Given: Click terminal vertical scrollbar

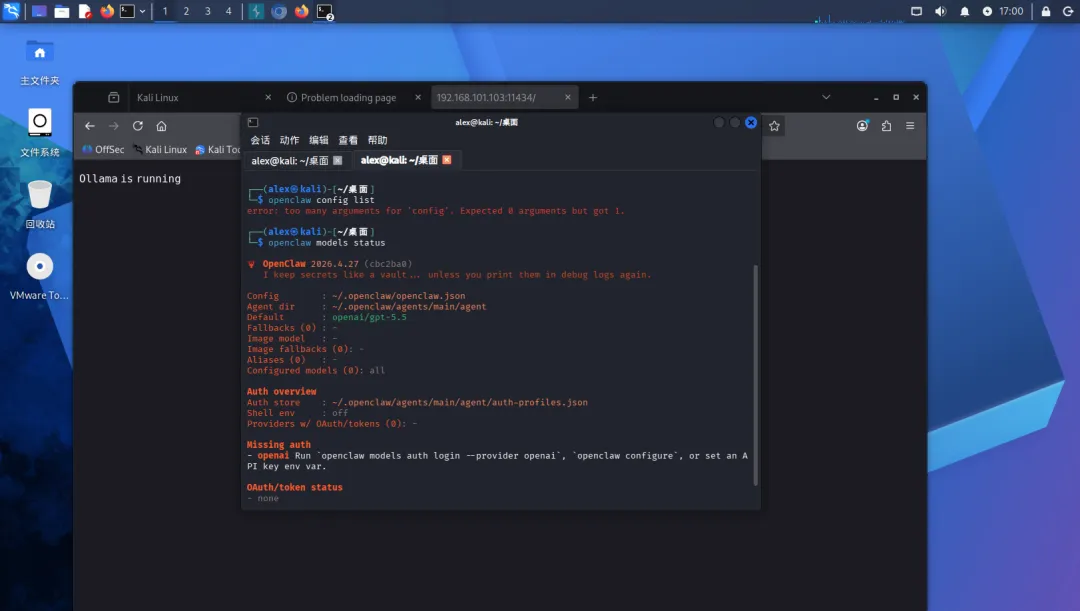Looking at the screenshot, I should click(x=756, y=375).
